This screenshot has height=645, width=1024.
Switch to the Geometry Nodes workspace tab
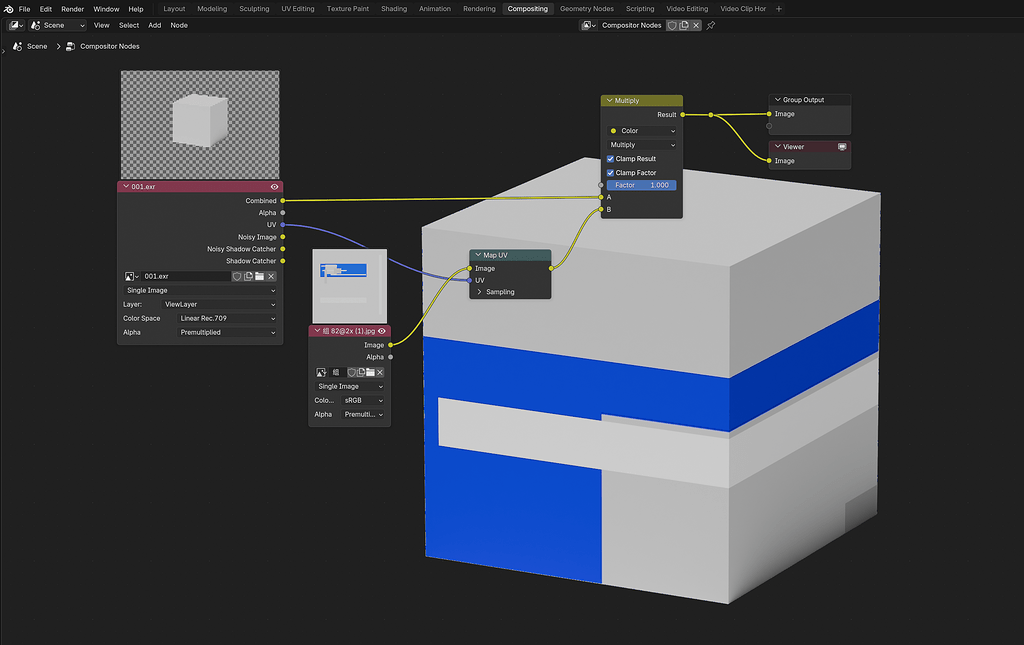pyautogui.click(x=586, y=8)
